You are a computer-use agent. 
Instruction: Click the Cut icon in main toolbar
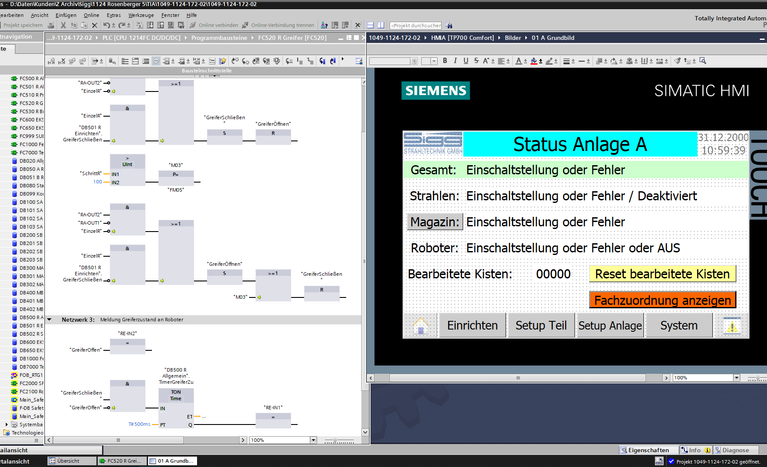63,25
